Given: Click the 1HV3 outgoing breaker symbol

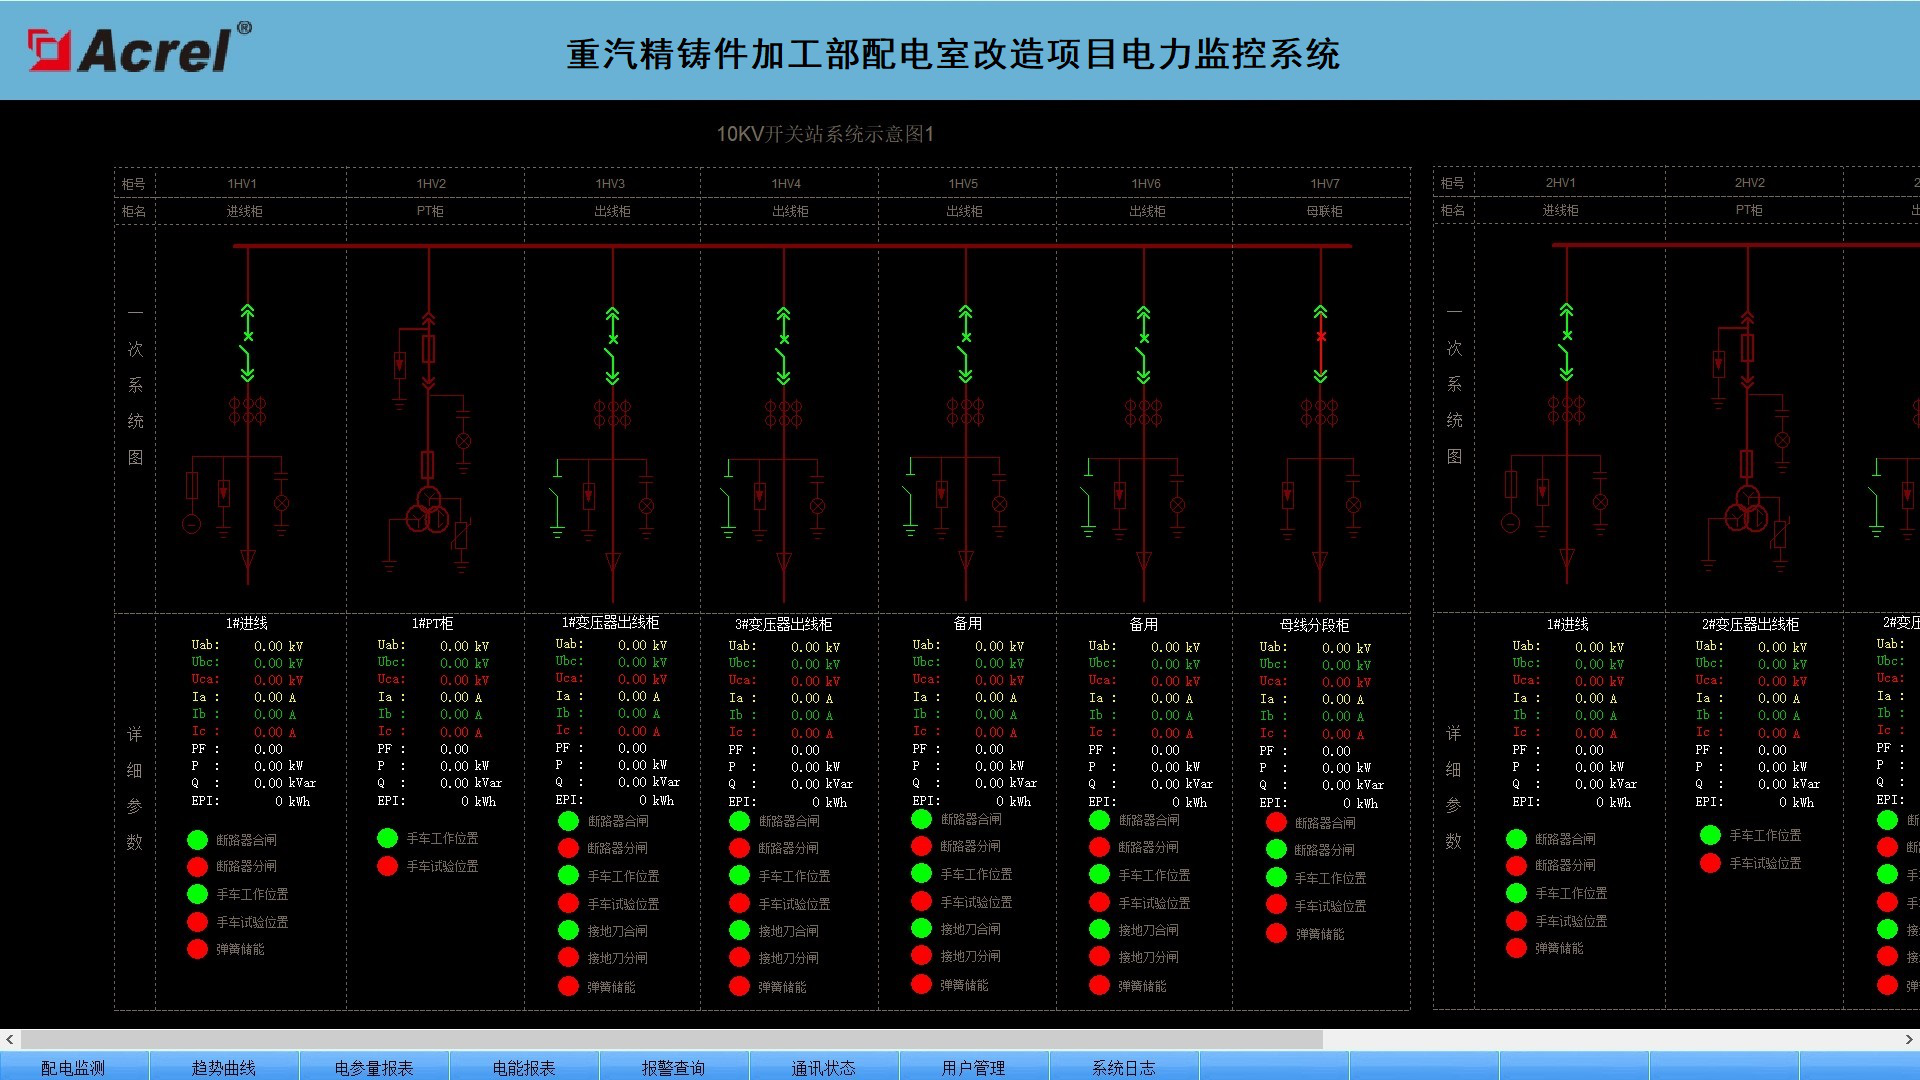Looking at the screenshot, I should click(612, 345).
